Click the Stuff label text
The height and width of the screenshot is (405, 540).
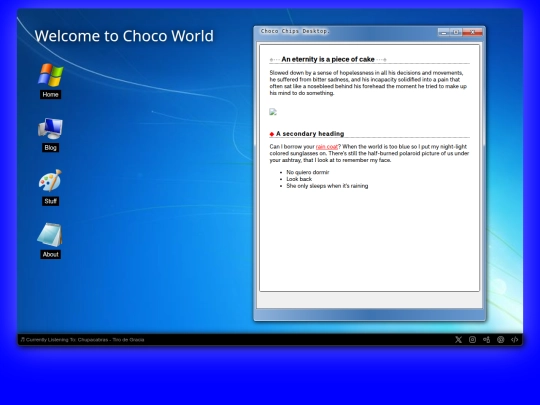[51, 201]
